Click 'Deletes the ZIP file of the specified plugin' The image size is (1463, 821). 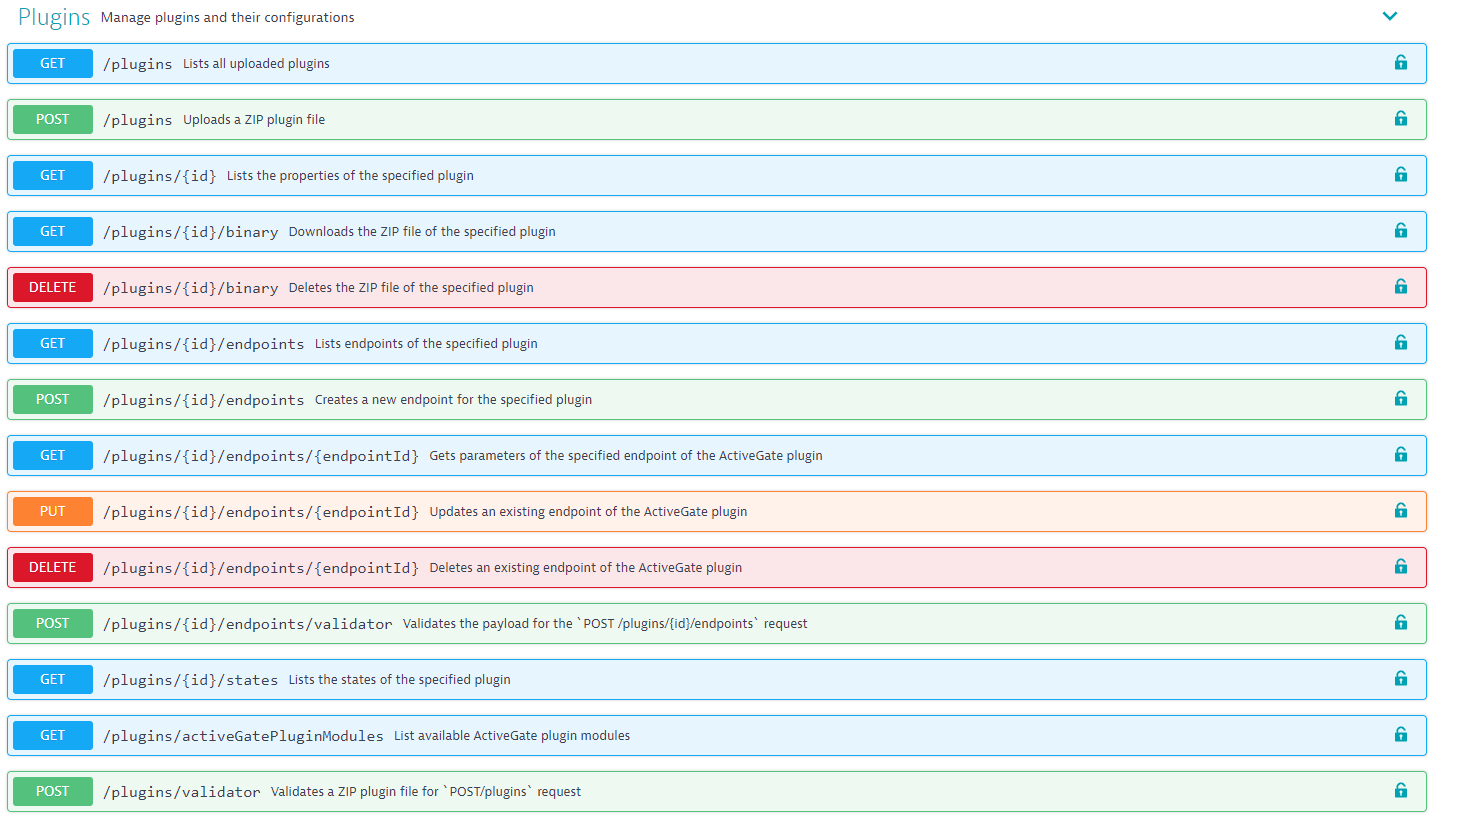(411, 288)
